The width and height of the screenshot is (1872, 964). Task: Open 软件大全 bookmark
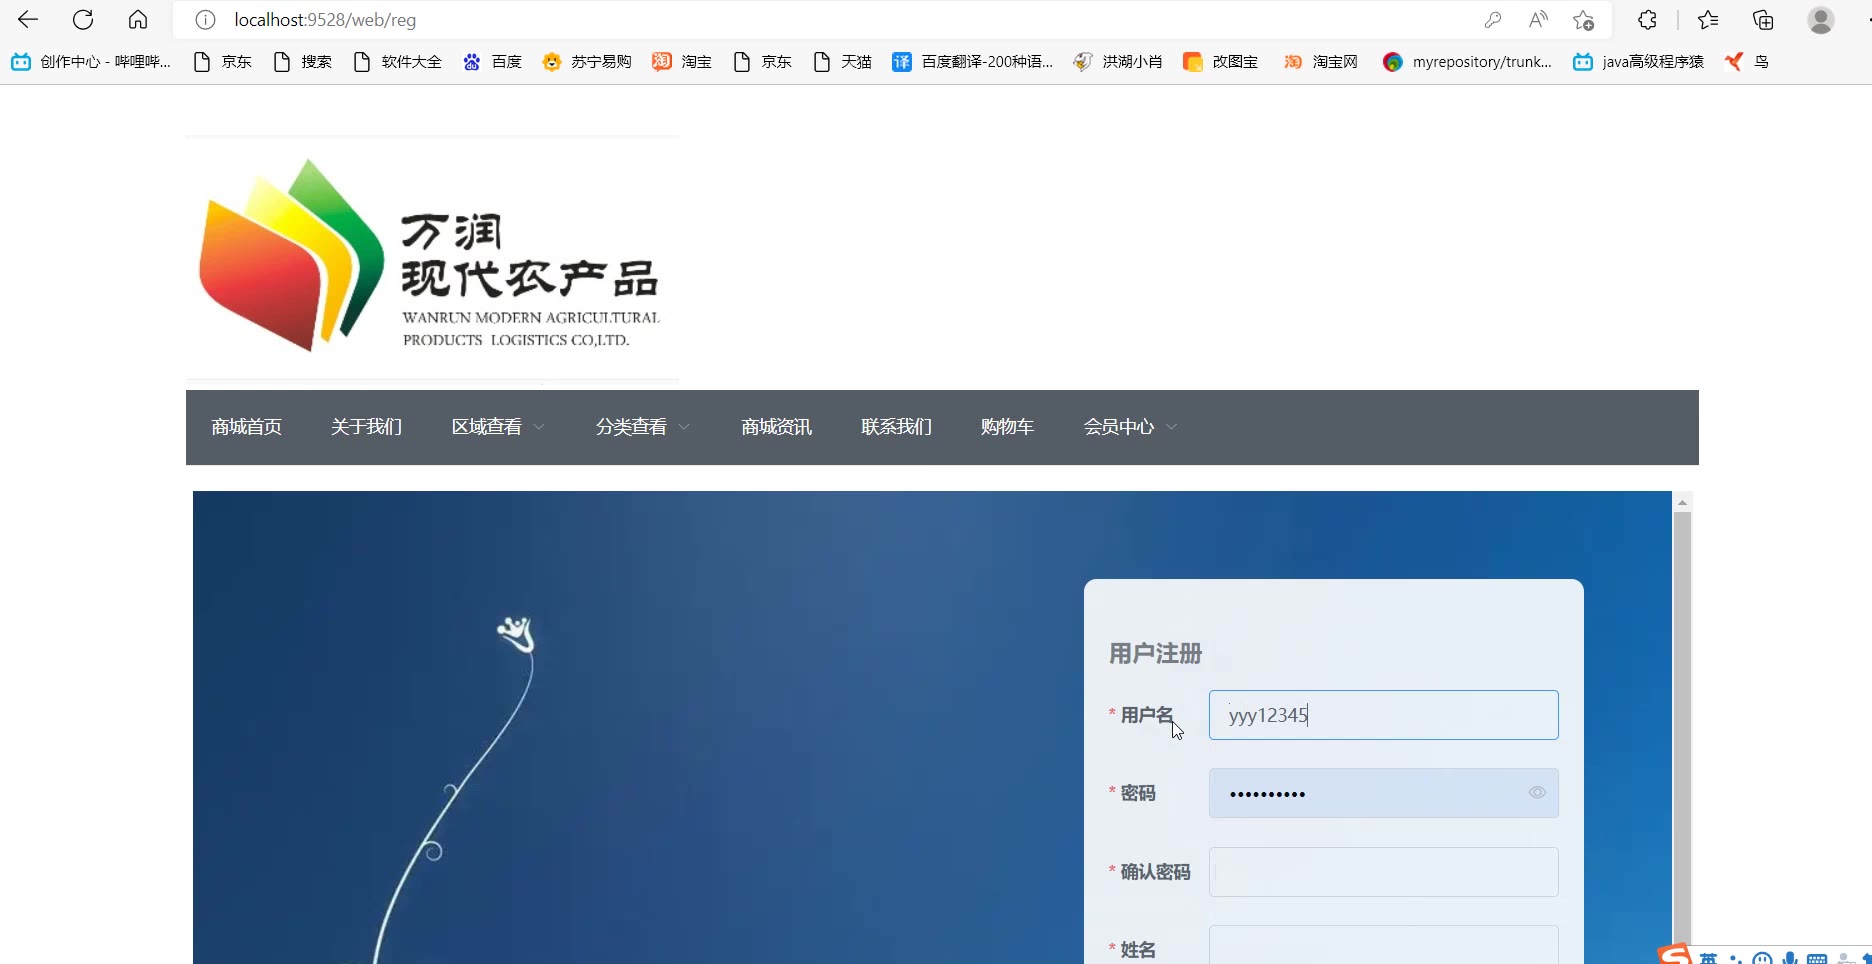pyautogui.click(x=397, y=62)
